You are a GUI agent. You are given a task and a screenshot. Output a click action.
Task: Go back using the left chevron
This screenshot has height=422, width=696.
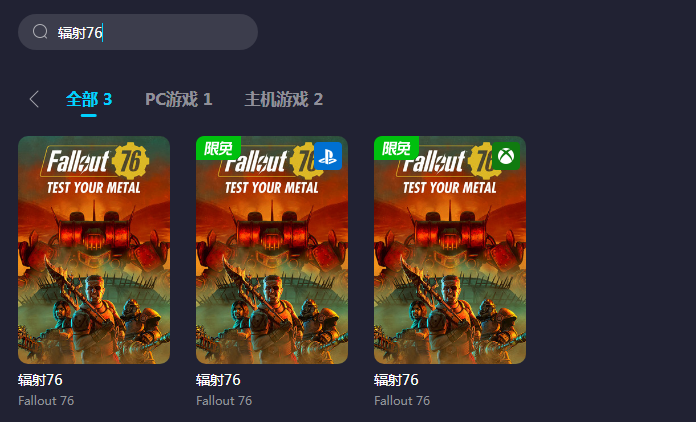tap(34, 99)
